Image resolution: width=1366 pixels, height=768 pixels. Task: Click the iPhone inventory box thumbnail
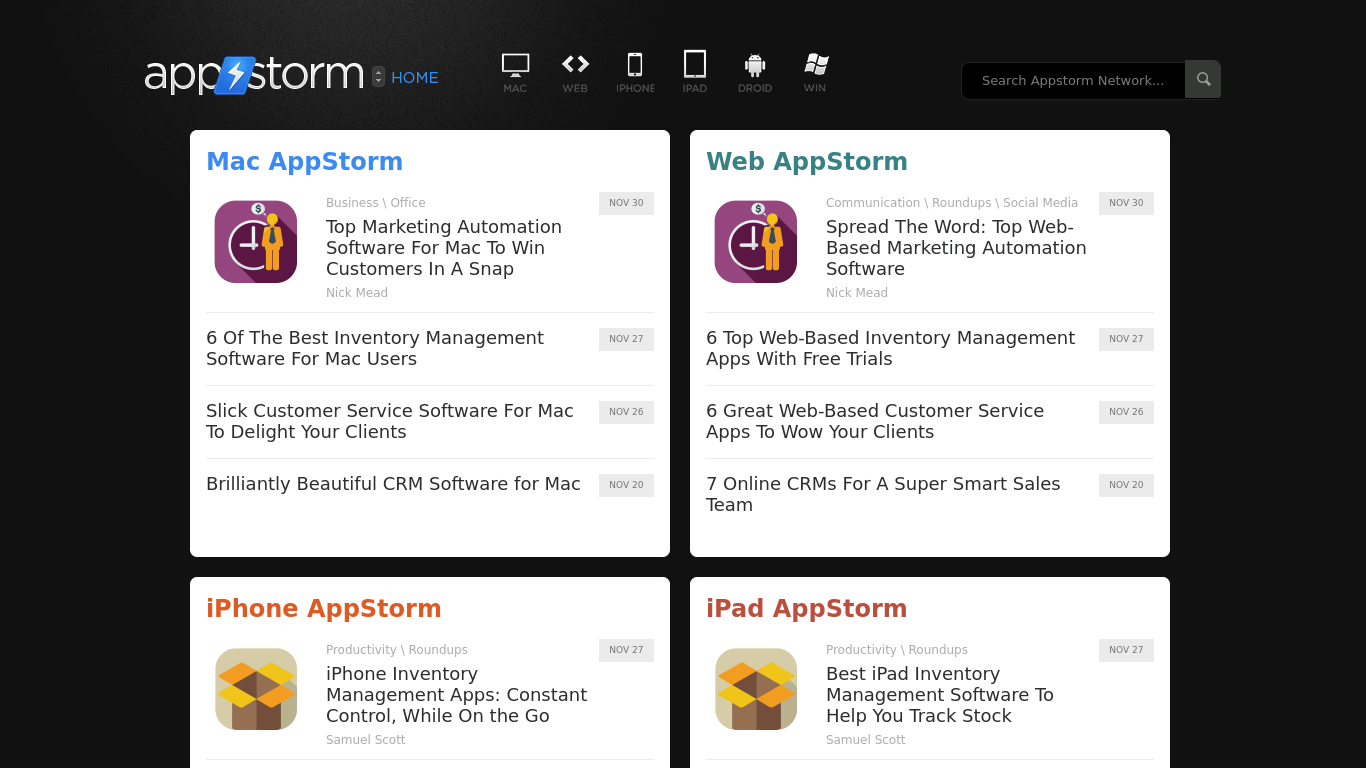pyautogui.click(x=256, y=689)
